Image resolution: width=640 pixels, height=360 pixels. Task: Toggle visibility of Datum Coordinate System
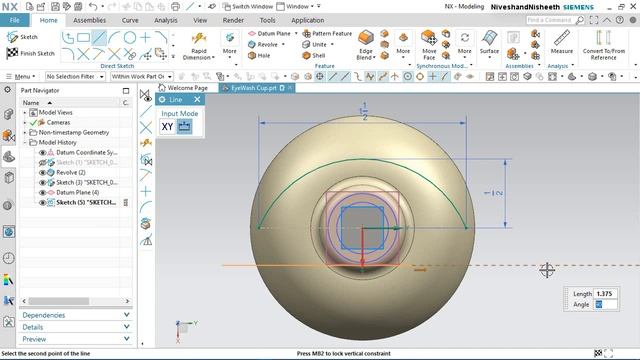42,152
